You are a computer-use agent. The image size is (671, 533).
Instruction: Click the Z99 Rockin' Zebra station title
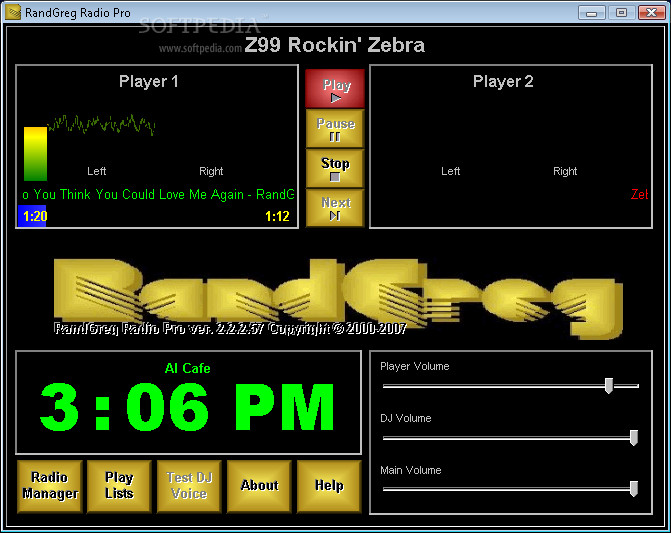335,45
